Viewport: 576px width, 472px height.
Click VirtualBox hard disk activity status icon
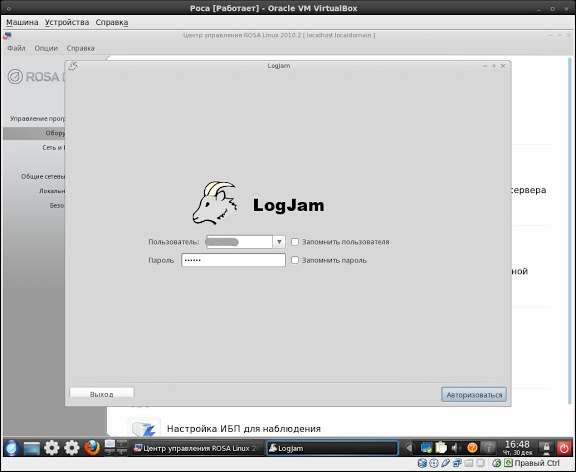coord(422,463)
